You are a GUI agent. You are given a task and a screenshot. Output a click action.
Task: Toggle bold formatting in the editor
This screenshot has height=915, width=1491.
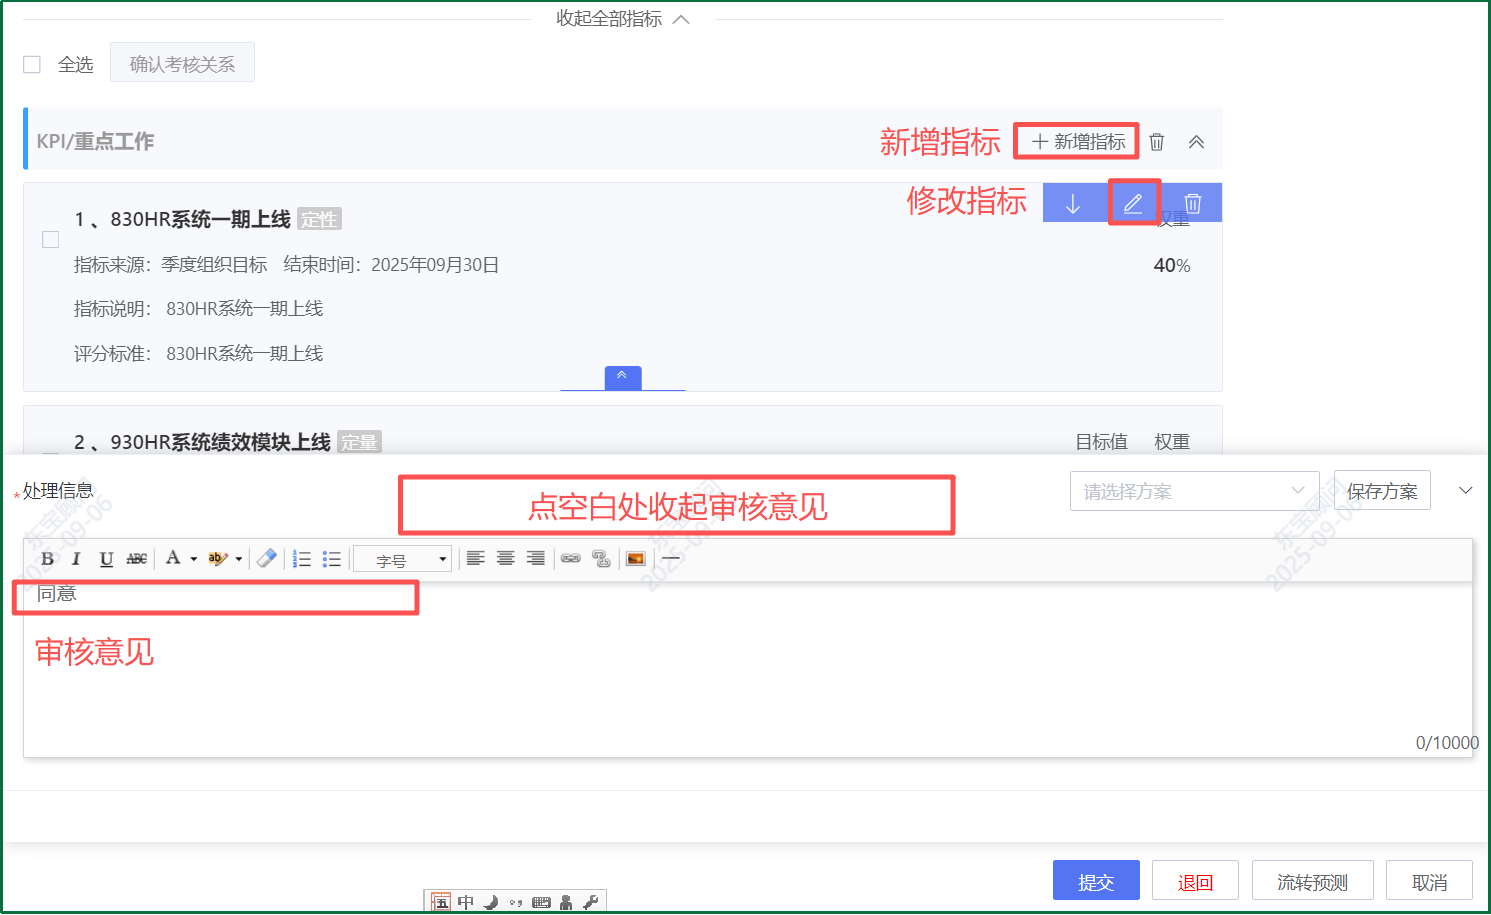click(47, 559)
